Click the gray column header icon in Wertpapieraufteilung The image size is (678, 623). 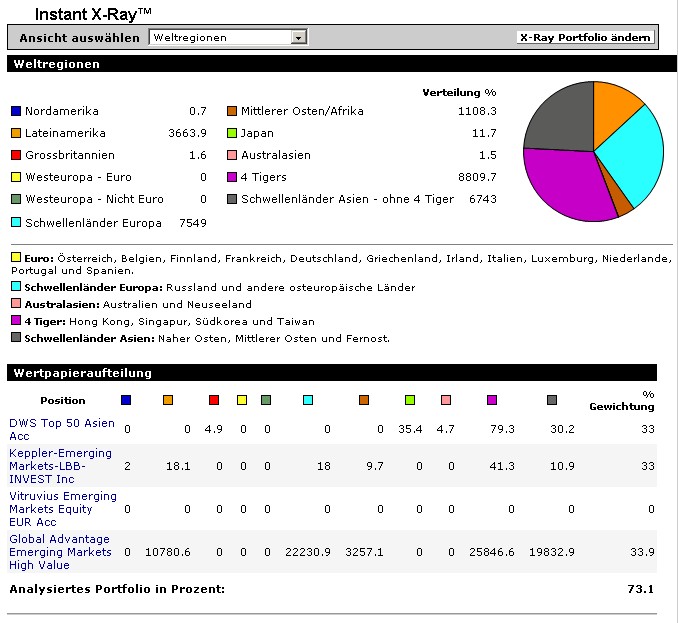click(552, 400)
